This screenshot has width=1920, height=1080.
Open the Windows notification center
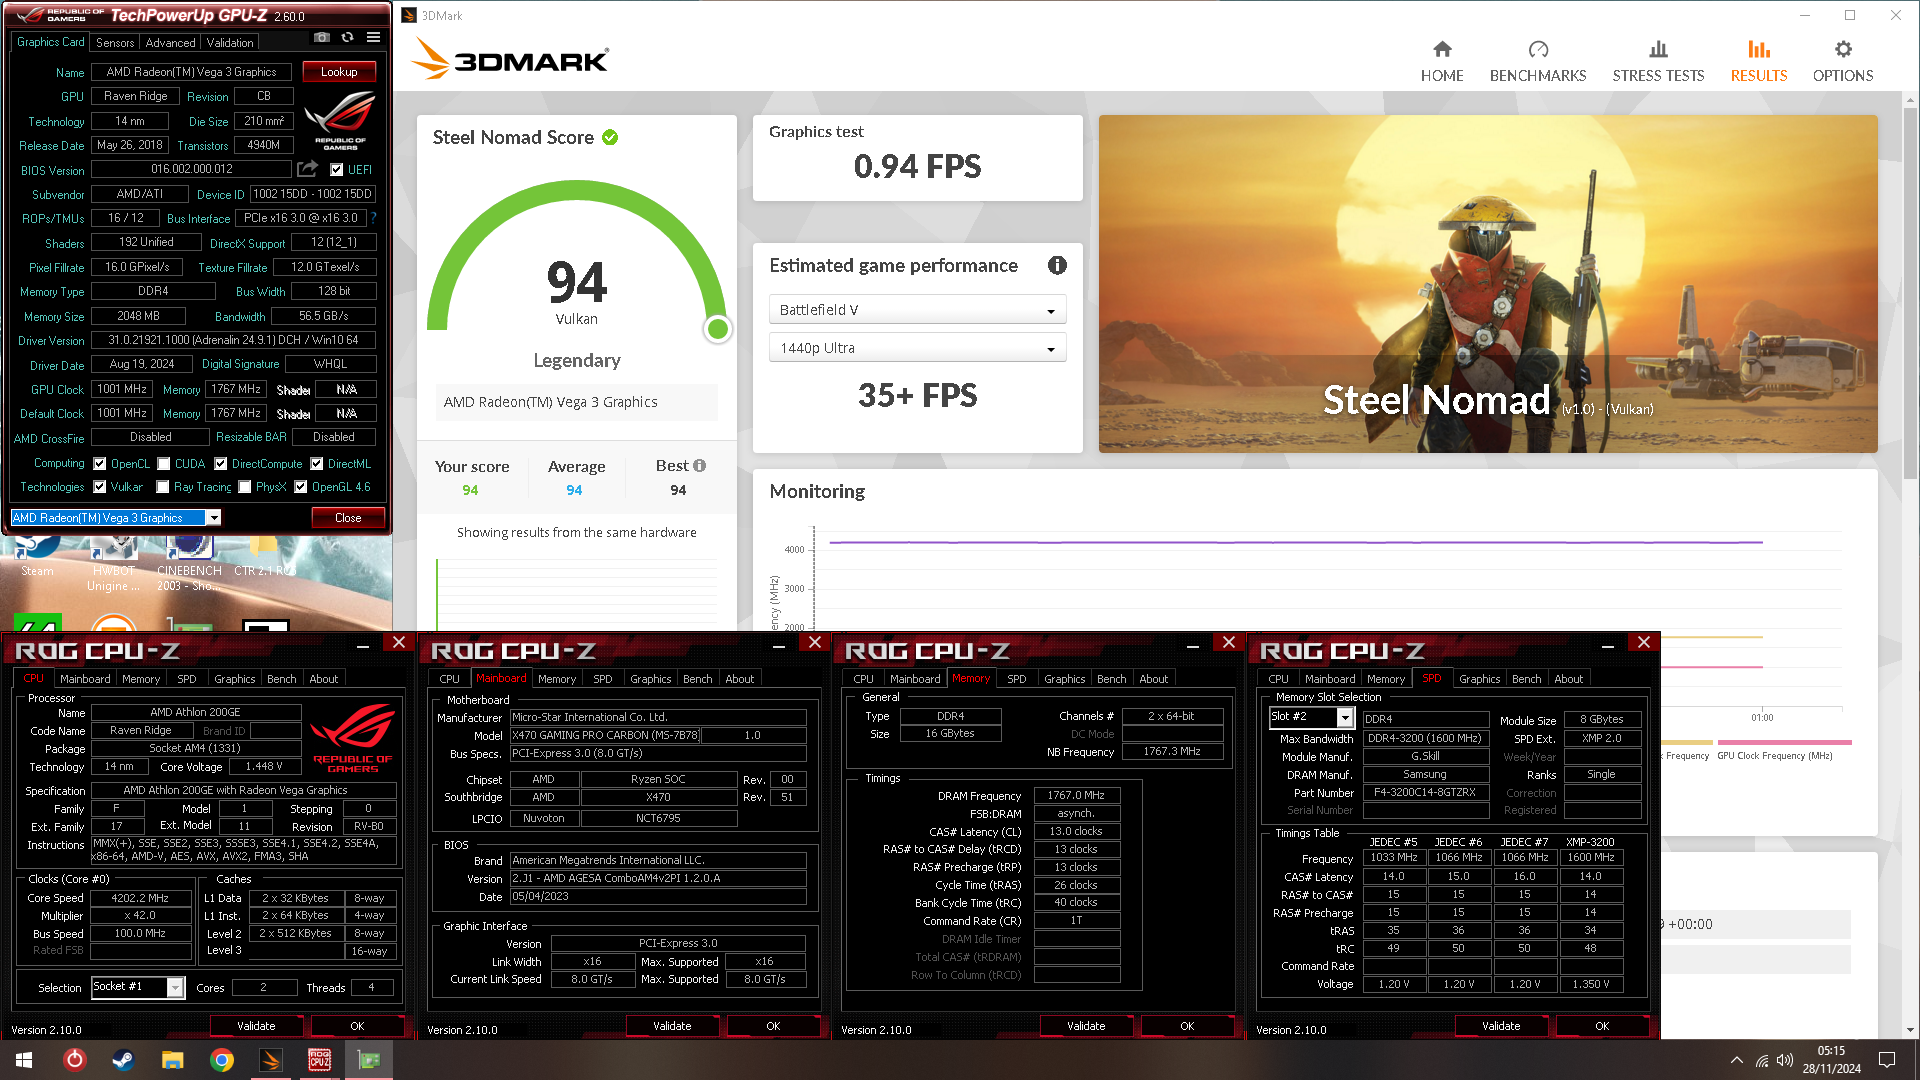point(1887,1060)
